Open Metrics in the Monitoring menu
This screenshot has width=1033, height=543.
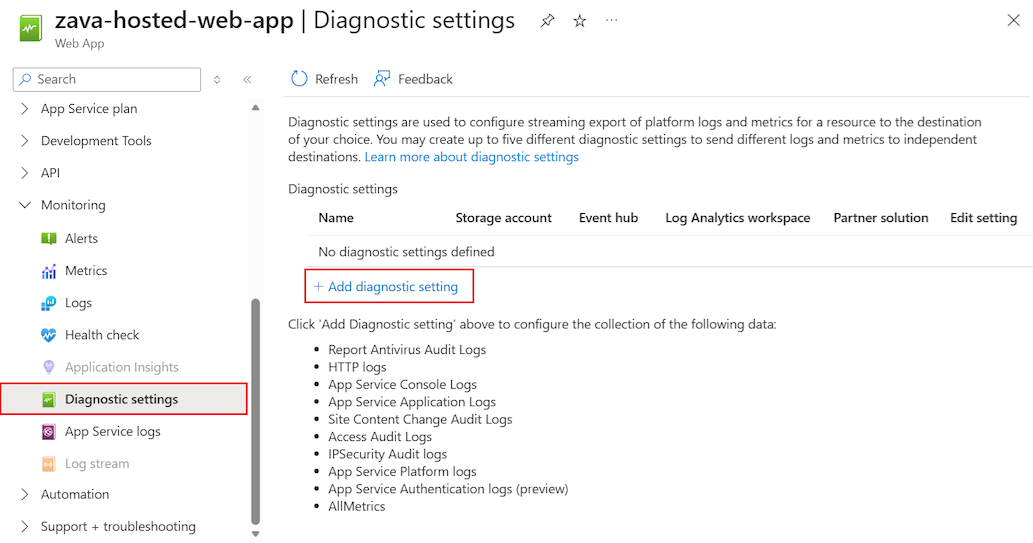(x=86, y=271)
